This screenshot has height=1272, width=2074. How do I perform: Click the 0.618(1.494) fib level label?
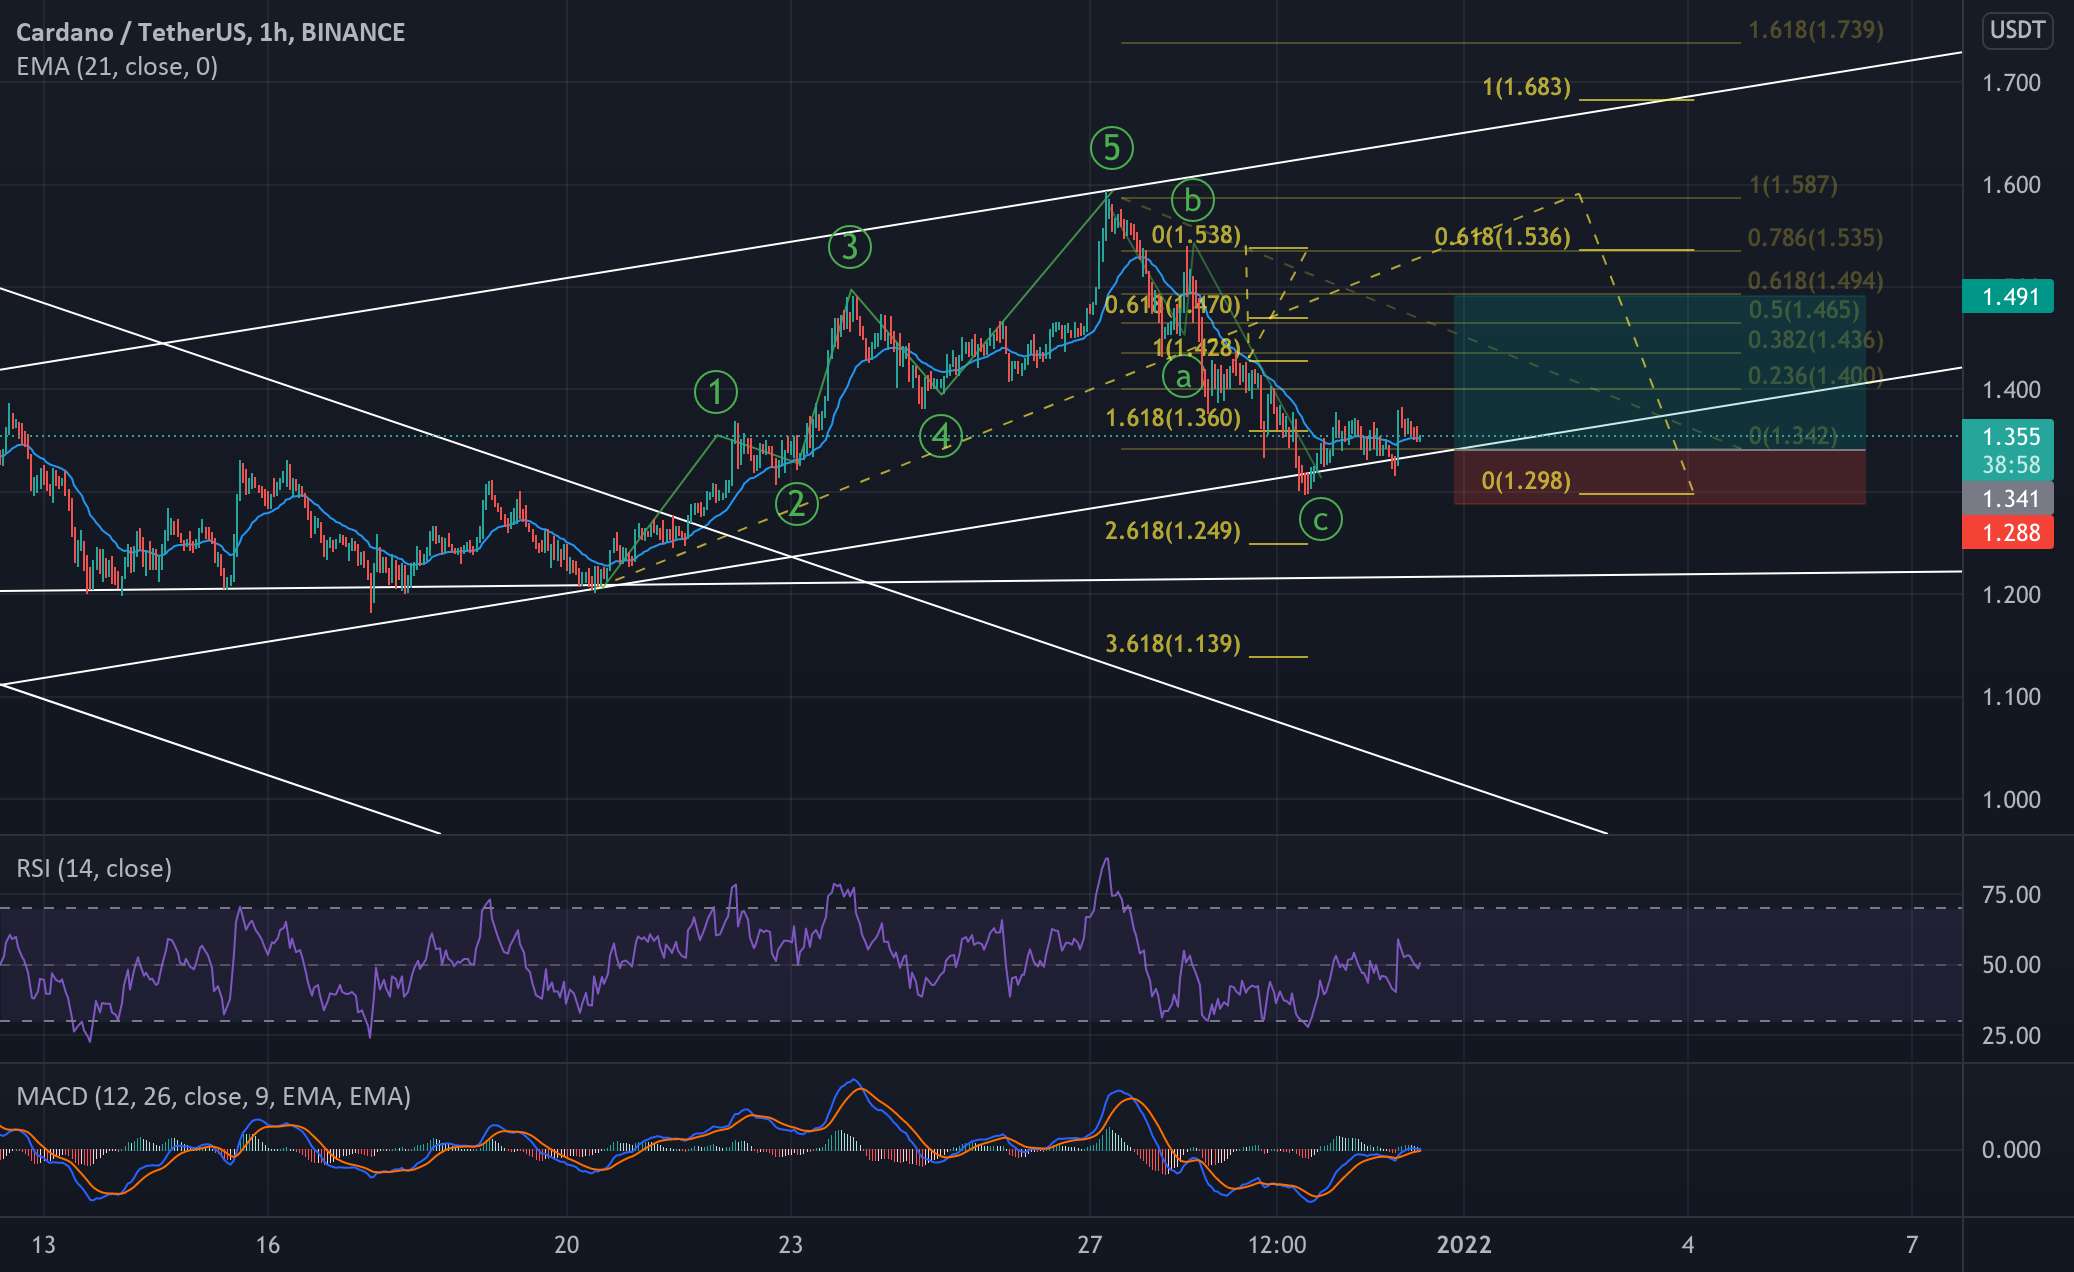1816,282
